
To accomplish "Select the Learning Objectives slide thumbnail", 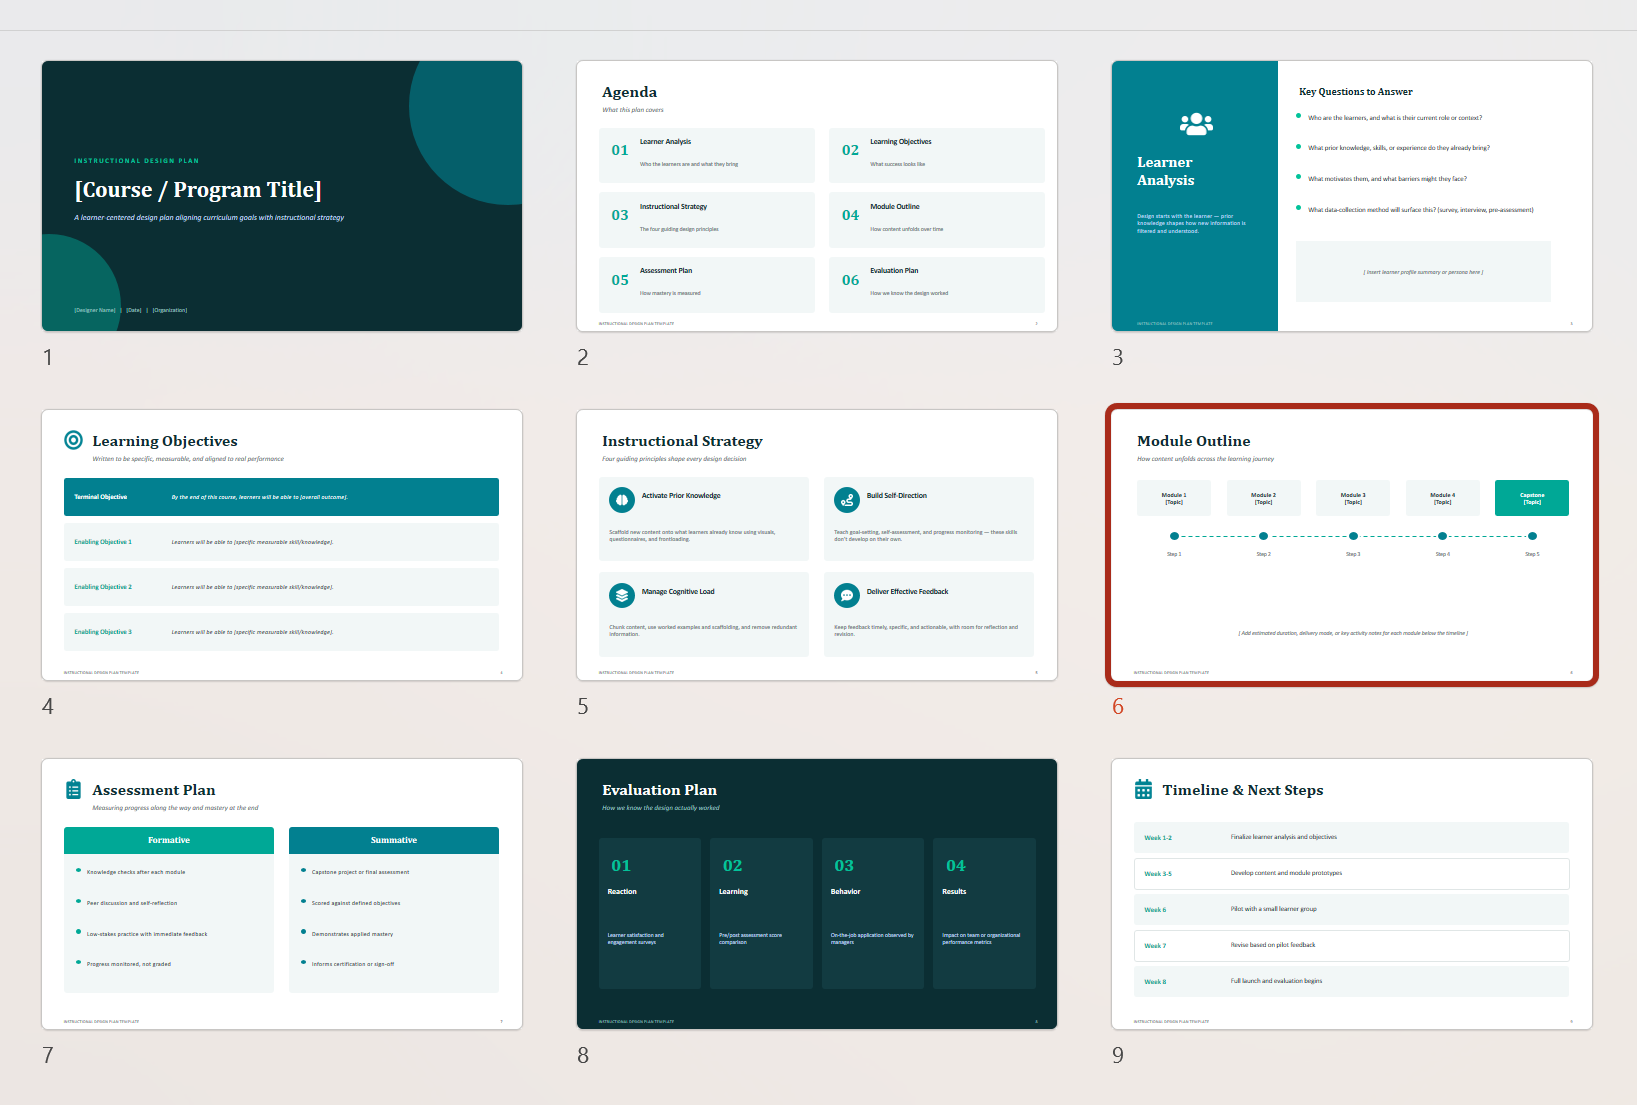I will coord(282,545).
